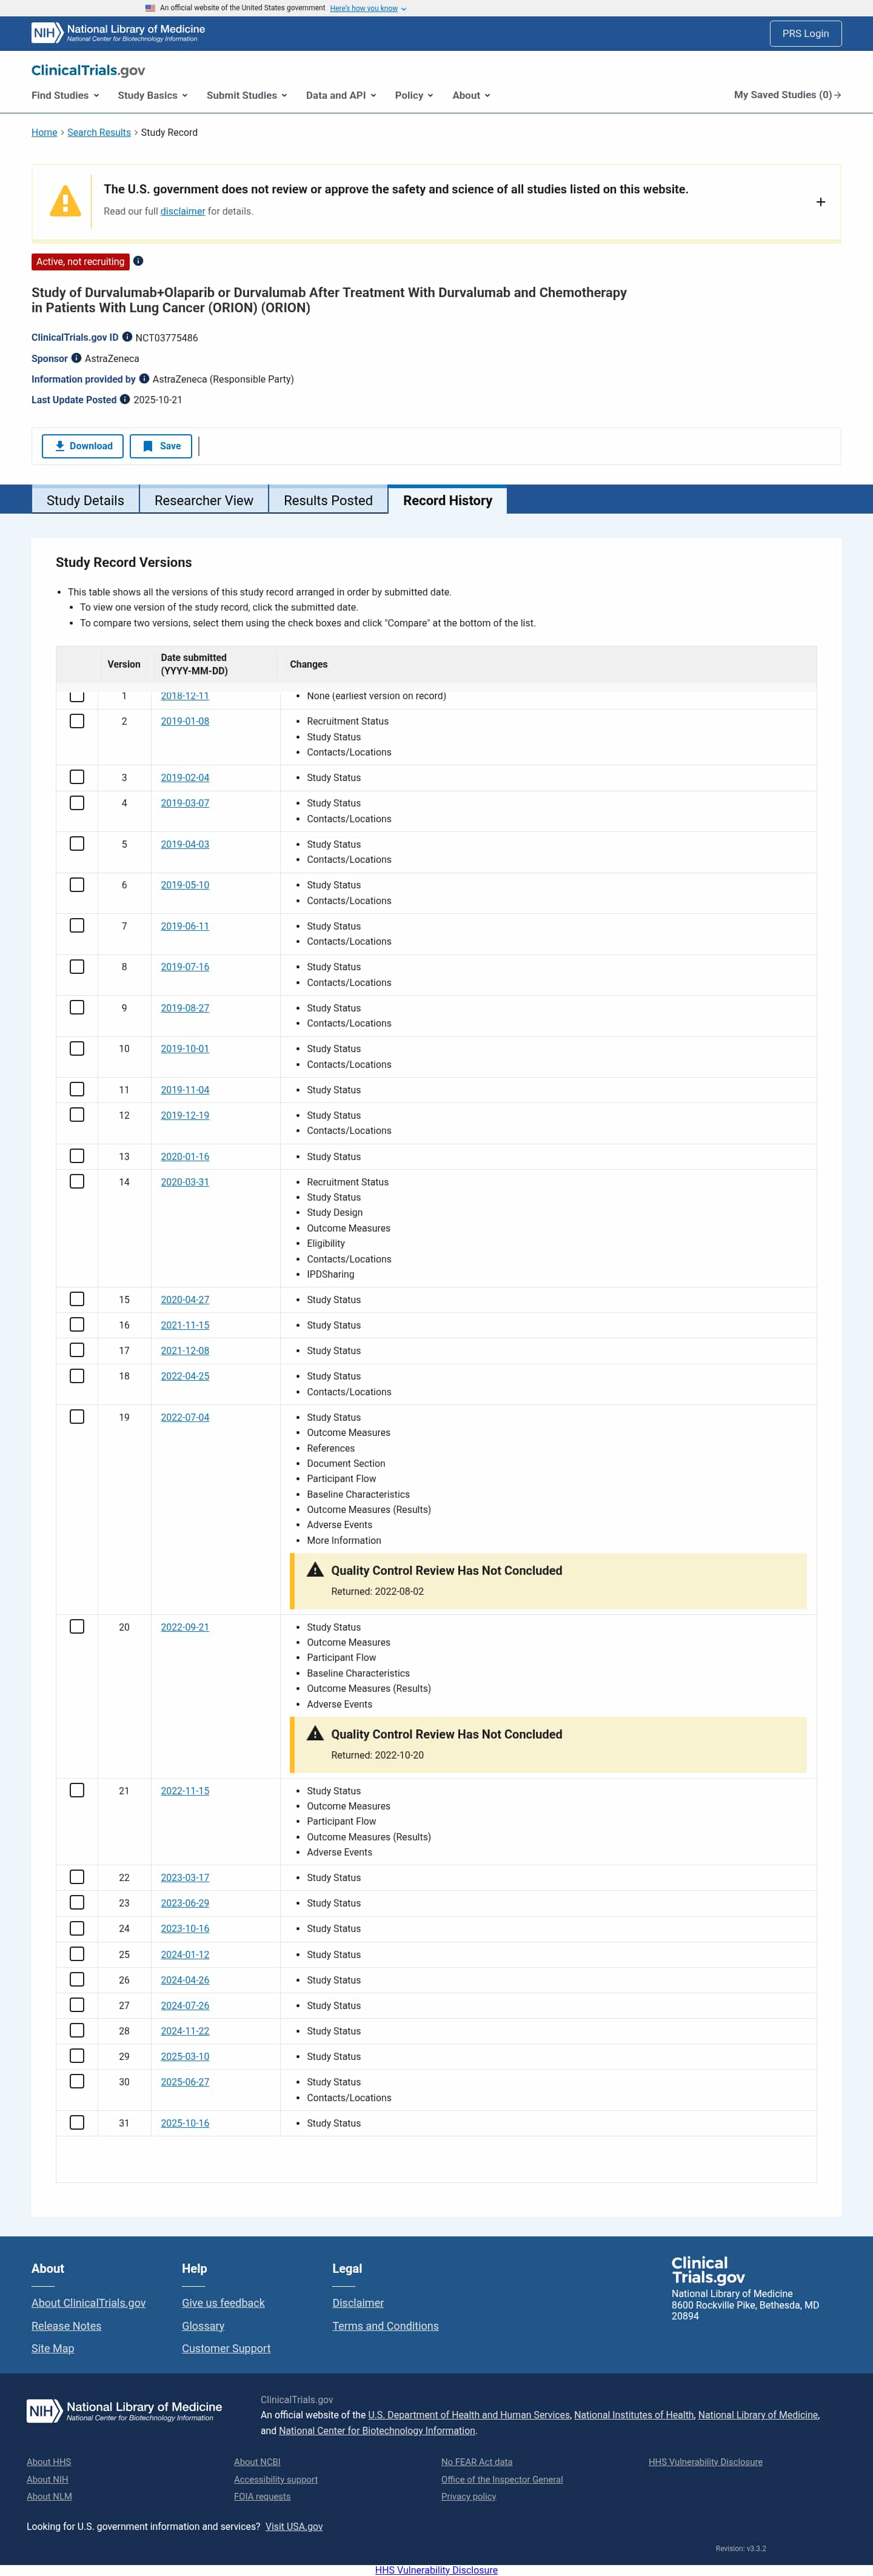Click the NIH National Library of Medicine logo

coord(118,33)
